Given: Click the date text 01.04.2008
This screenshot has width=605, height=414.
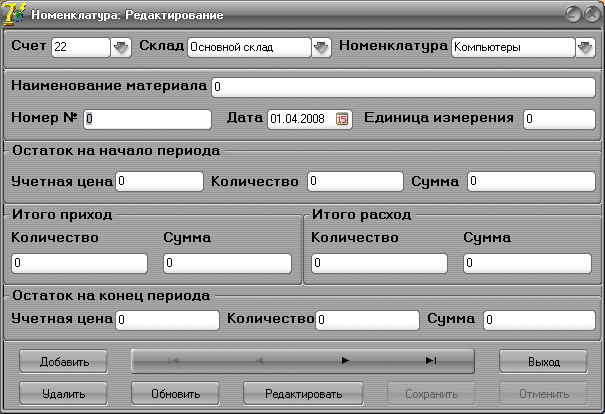Looking at the screenshot, I should click(x=297, y=119).
